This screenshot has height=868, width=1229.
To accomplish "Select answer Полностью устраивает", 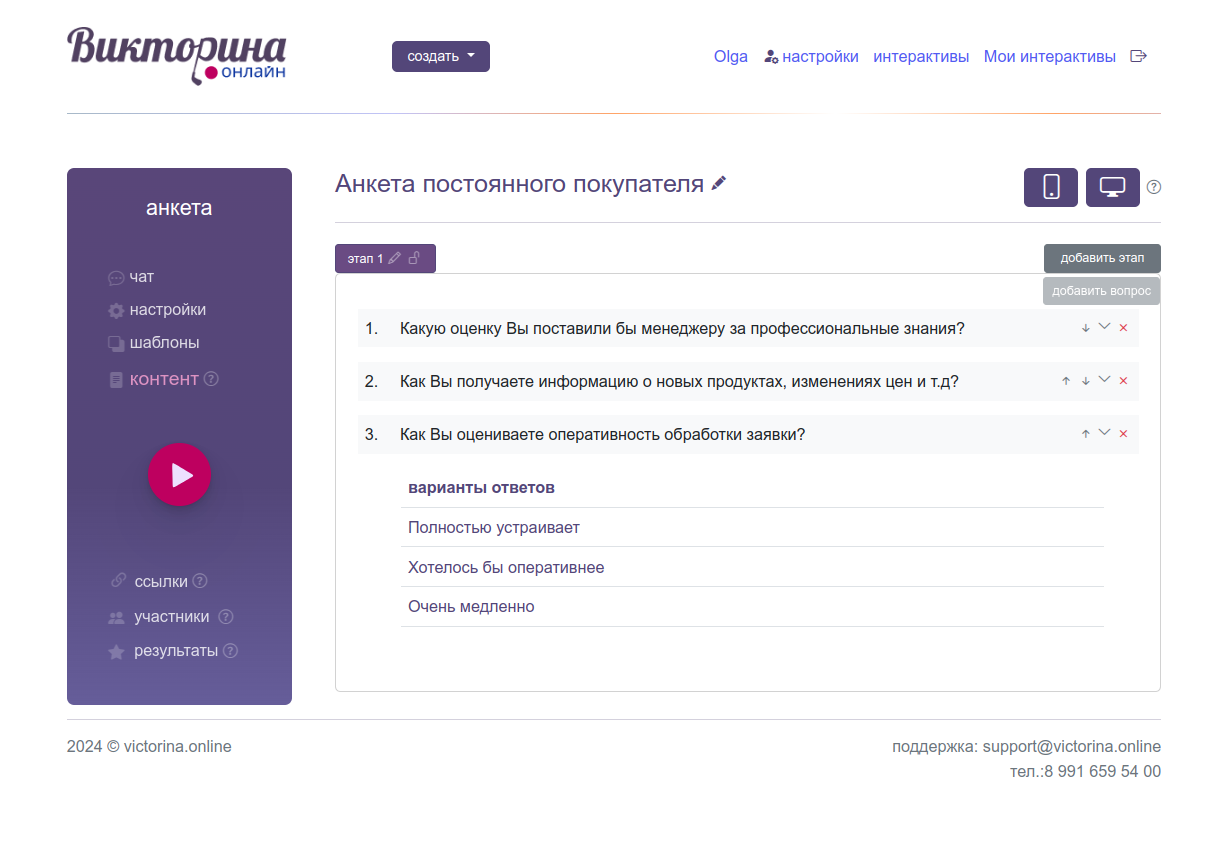I will [x=494, y=527].
